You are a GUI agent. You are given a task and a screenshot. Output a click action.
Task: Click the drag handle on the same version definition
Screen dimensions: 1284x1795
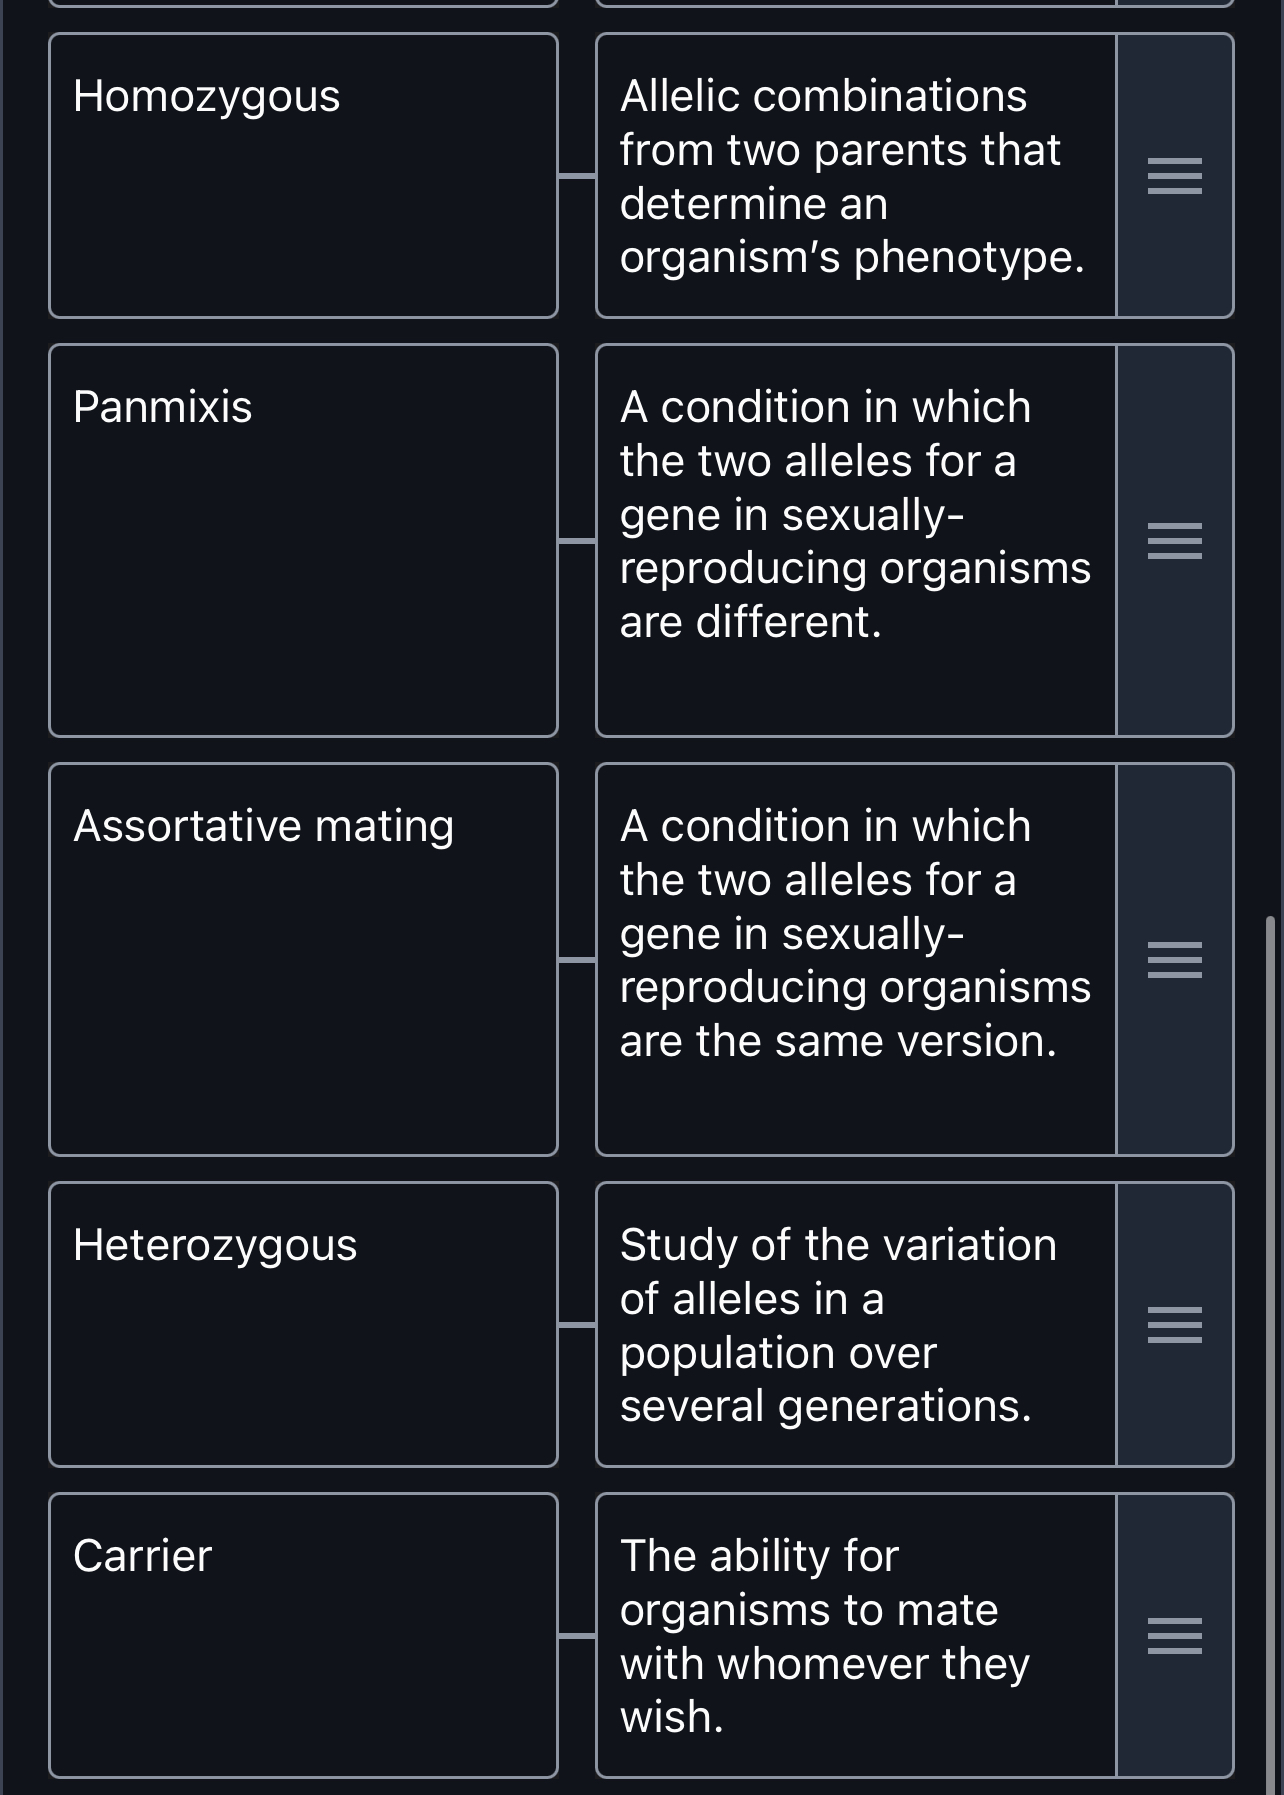[1175, 958]
